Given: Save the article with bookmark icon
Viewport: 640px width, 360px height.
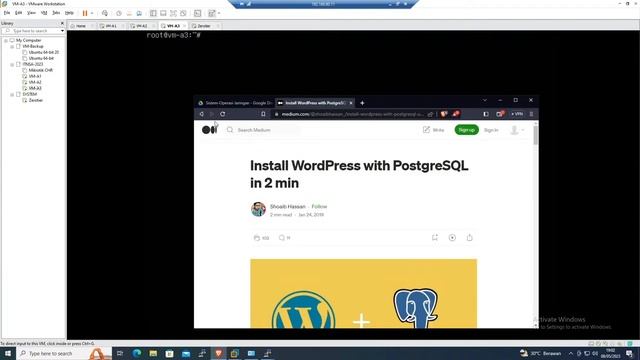Looking at the screenshot, I should [x=435, y=238].
